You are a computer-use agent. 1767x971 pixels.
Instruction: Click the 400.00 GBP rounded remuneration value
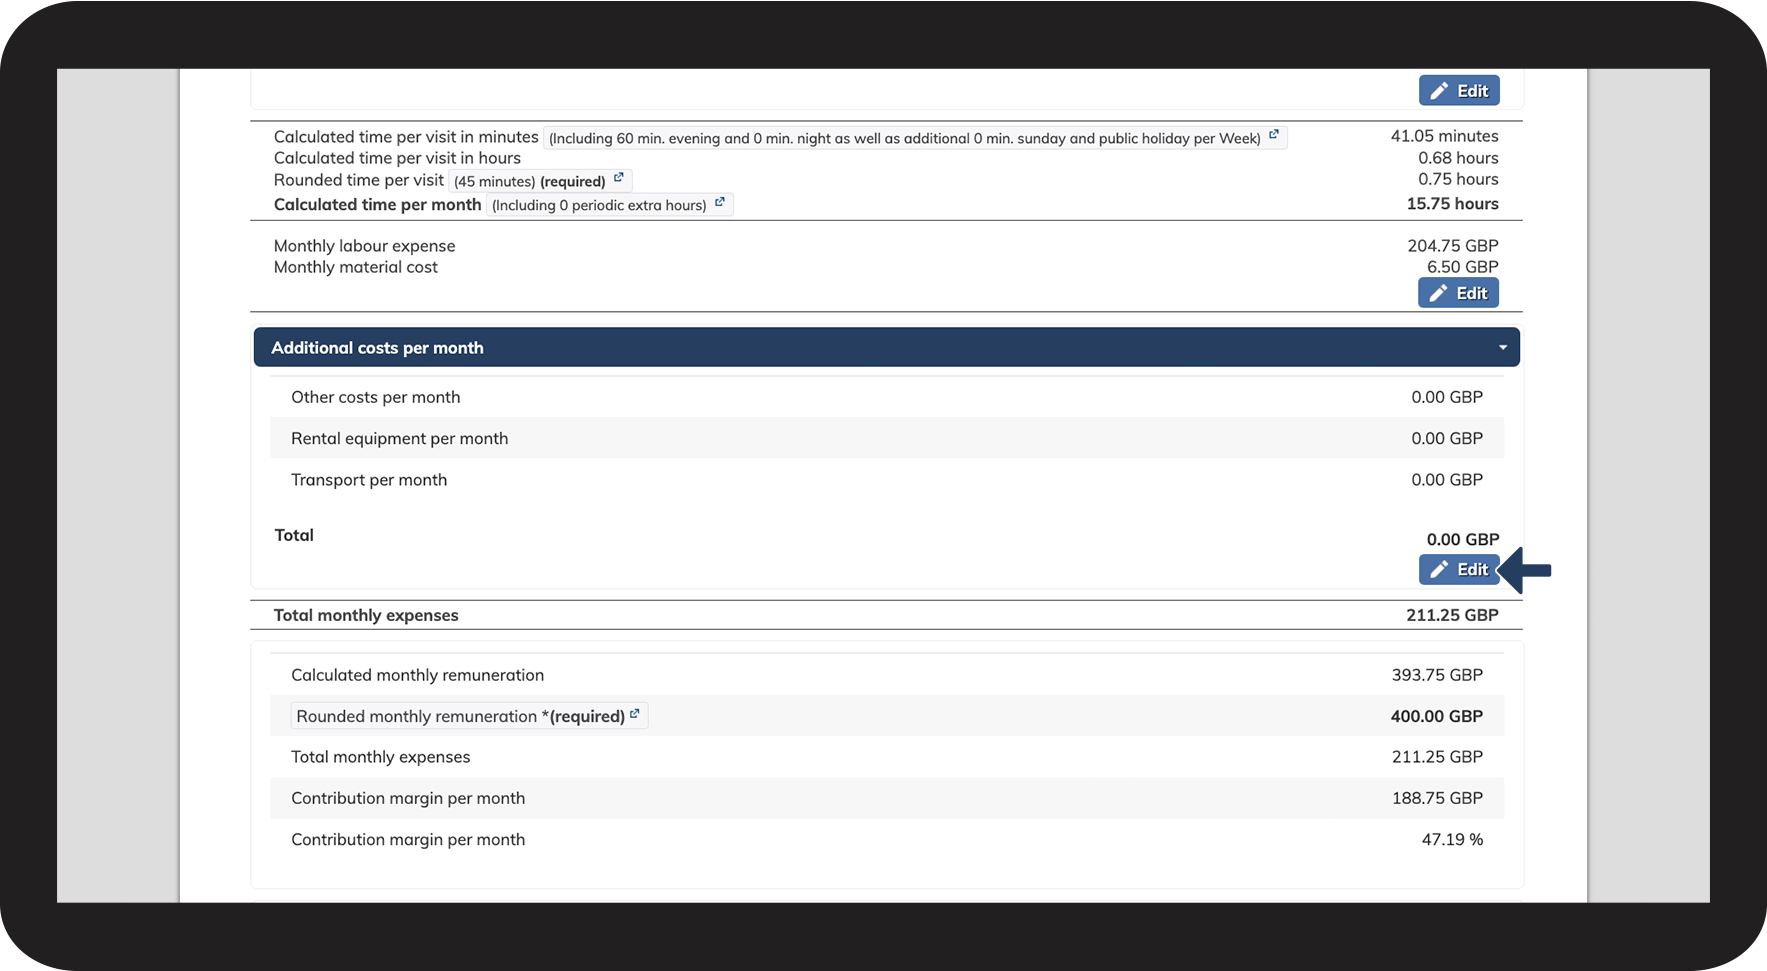click(1436, 716)
